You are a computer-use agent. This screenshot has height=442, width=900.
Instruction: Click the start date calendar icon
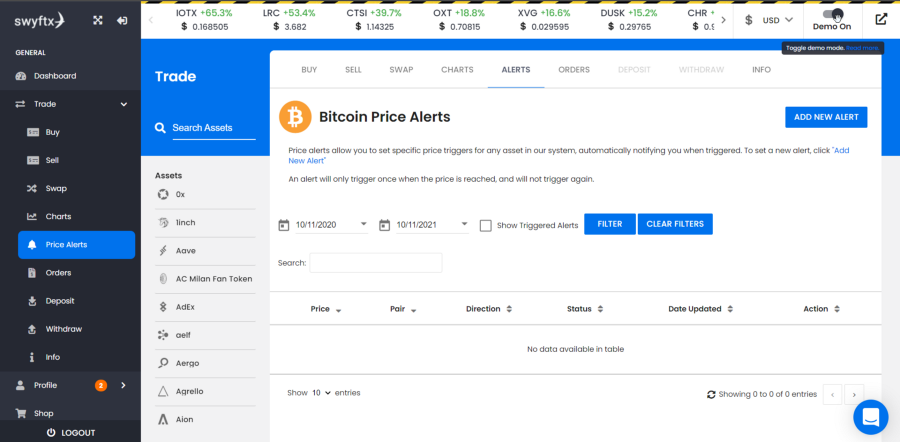coord(284,225)
